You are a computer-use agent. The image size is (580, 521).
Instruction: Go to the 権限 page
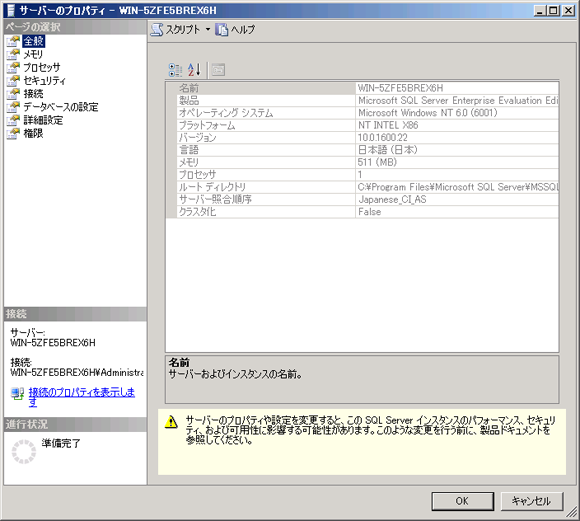(x=33, y=133)
